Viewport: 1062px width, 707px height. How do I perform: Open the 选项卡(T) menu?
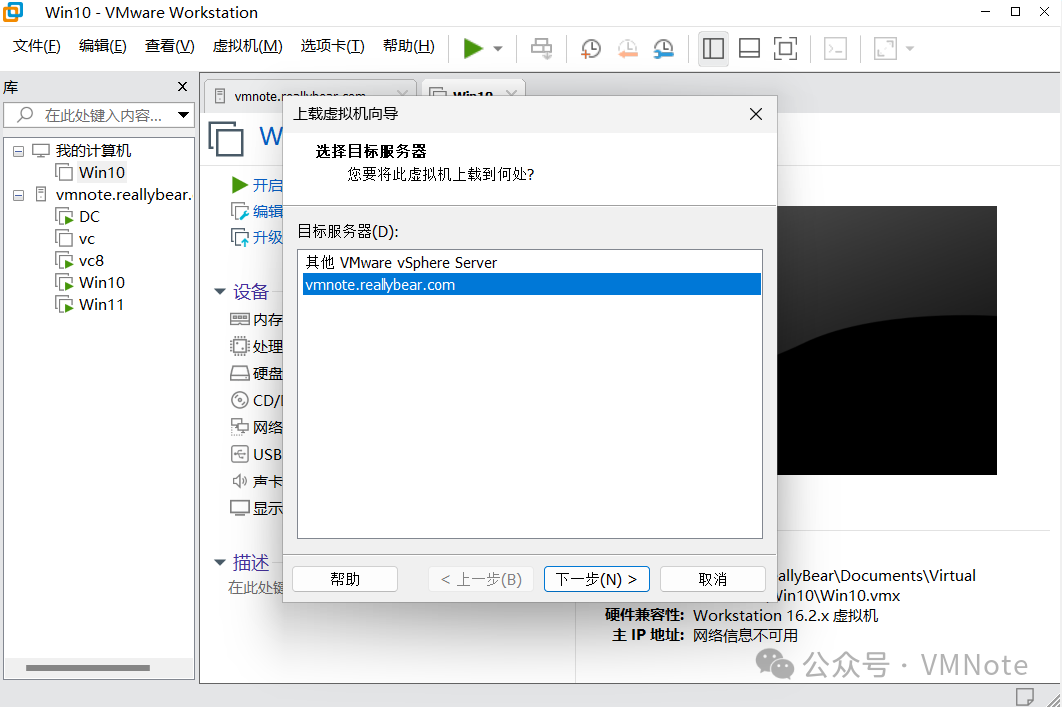332,46
